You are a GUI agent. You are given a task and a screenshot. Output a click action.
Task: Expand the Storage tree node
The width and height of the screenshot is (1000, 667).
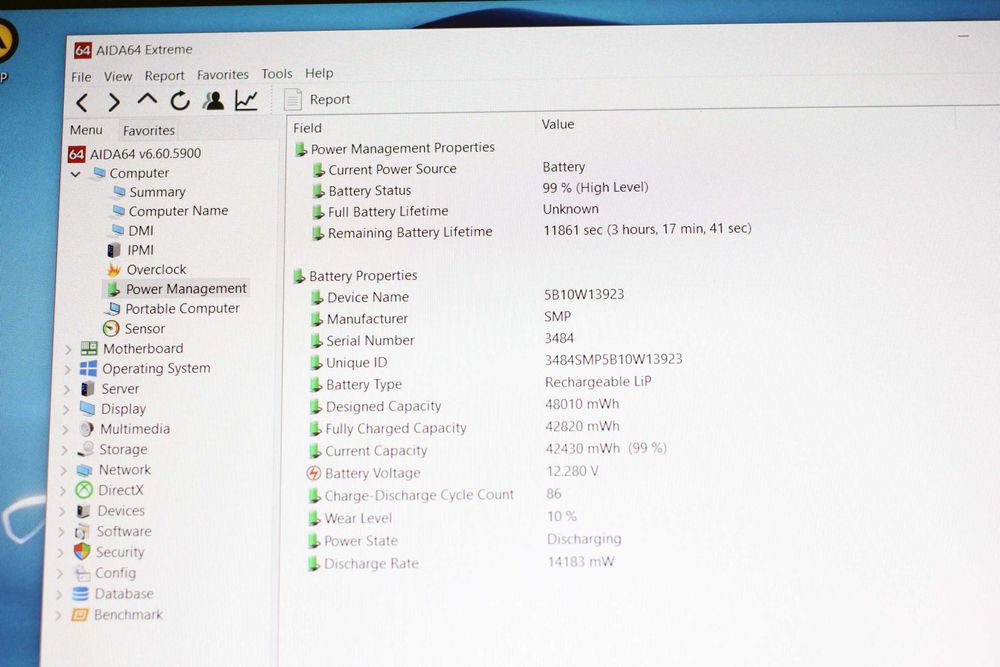point(64,450)
